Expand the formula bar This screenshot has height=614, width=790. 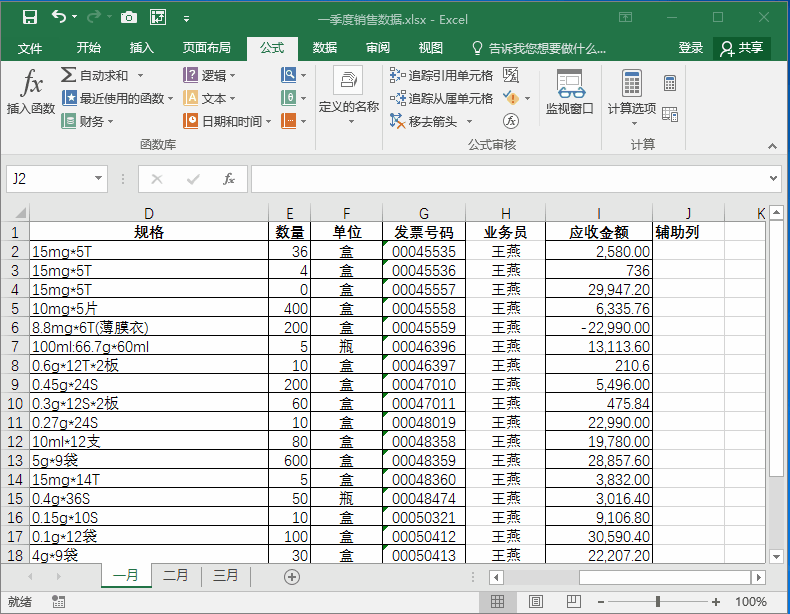[773, 178]
